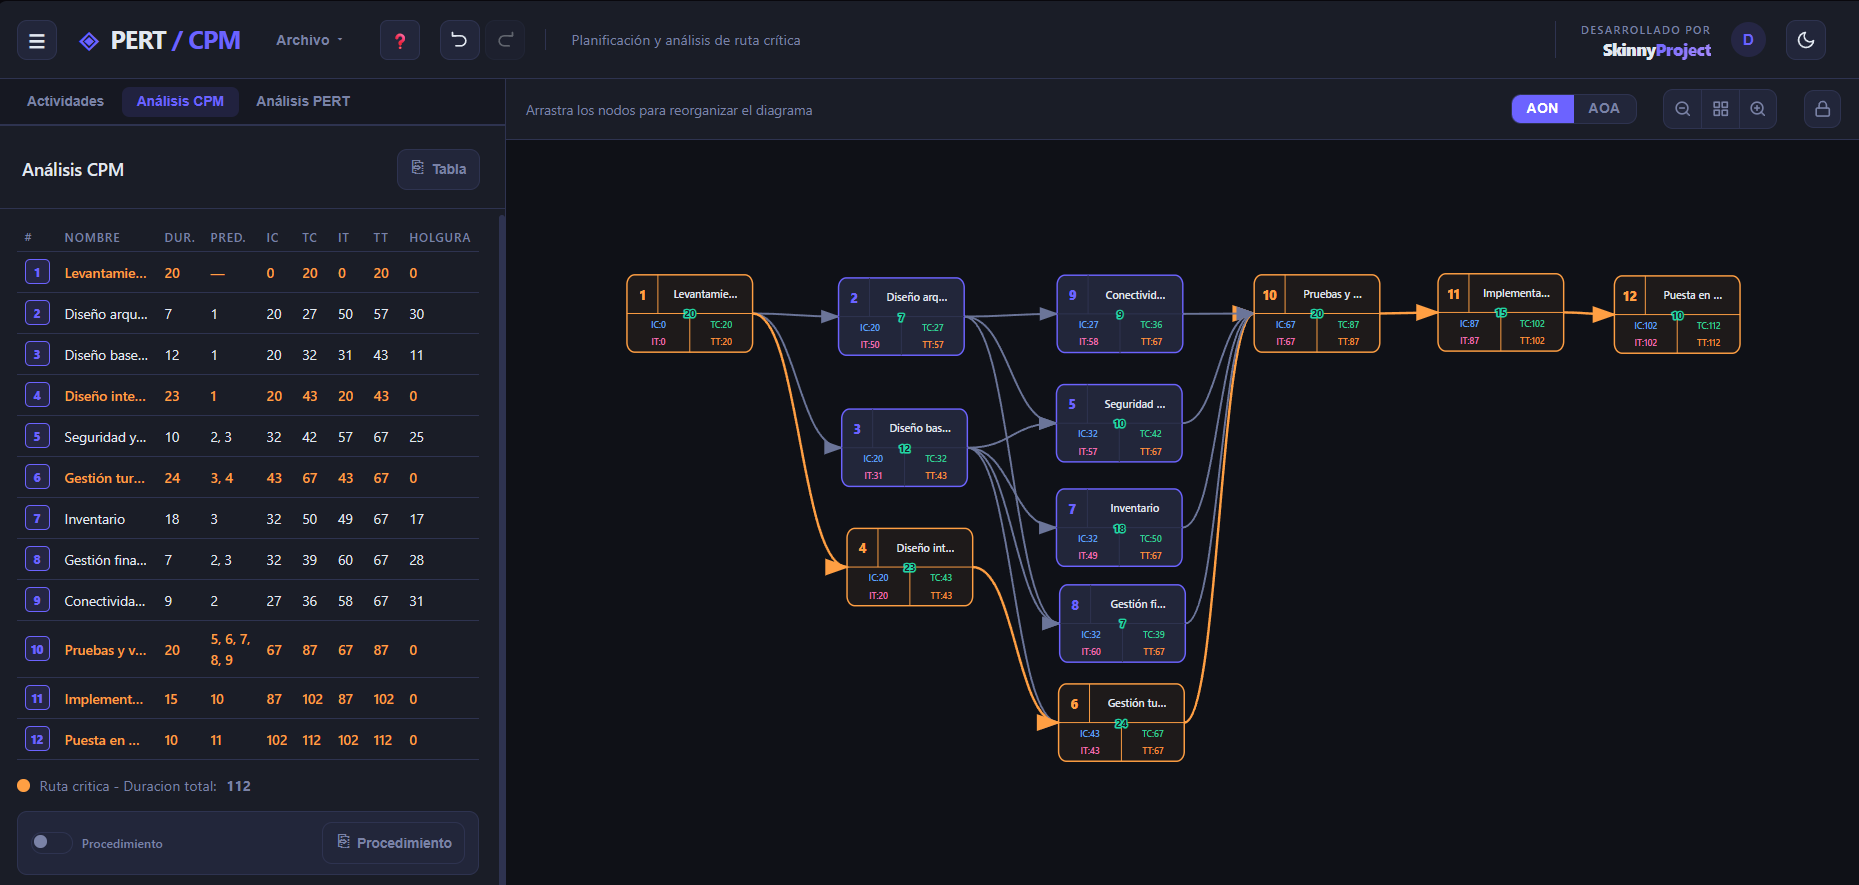Undo the last action
Image resolution: width=1859 pixels, height=885 pixels.
pos(460,40)
